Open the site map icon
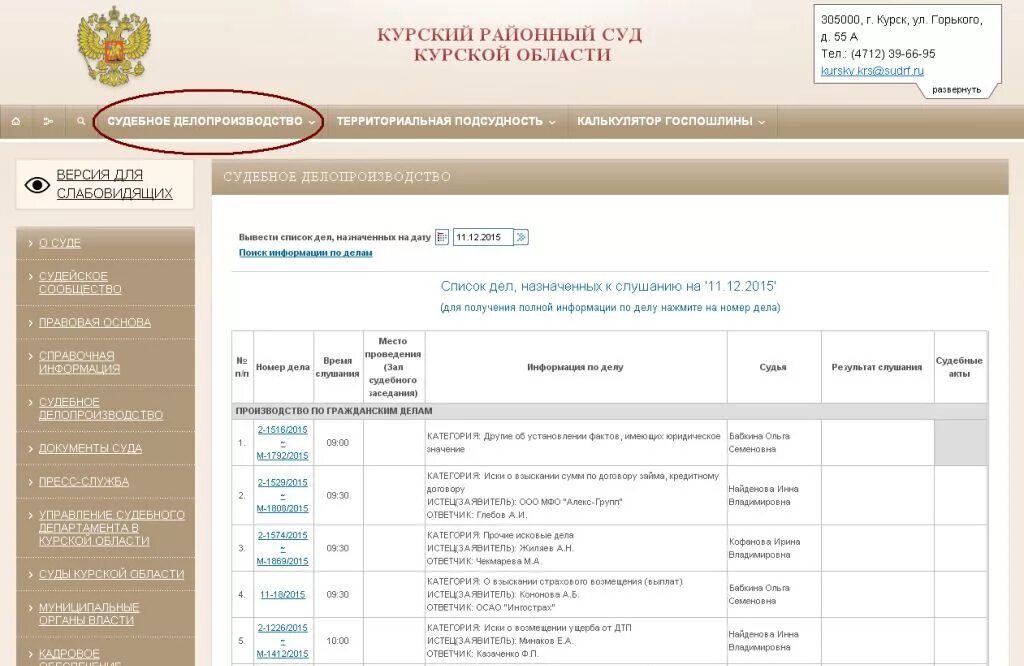 48,121
